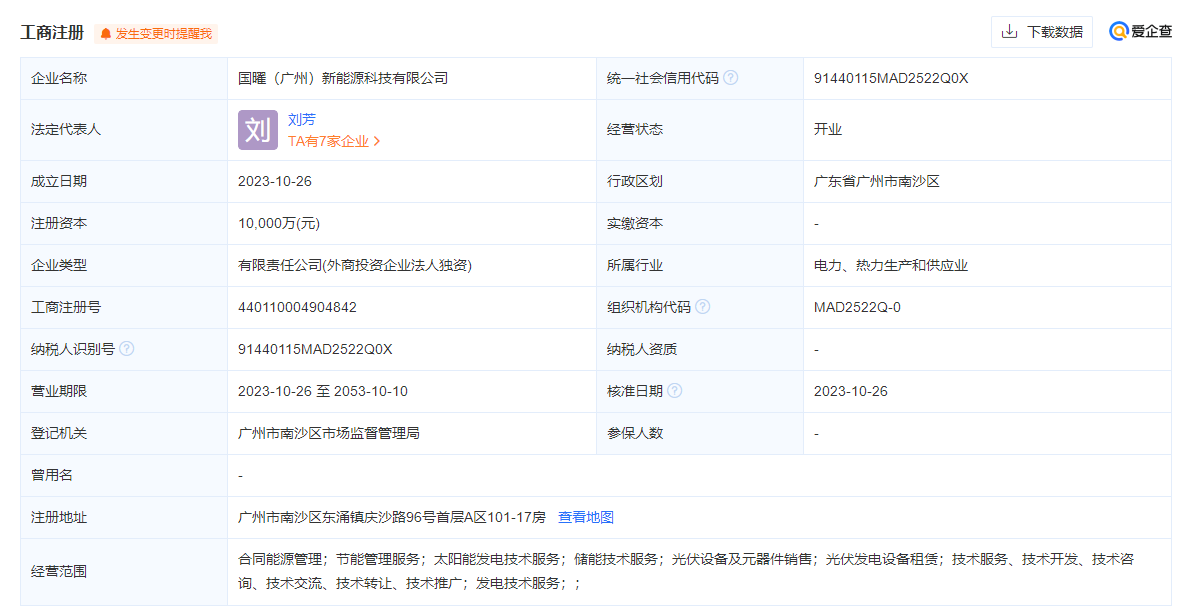
Task: Click the help icon next to 核准日期
Action: (675, 391)
